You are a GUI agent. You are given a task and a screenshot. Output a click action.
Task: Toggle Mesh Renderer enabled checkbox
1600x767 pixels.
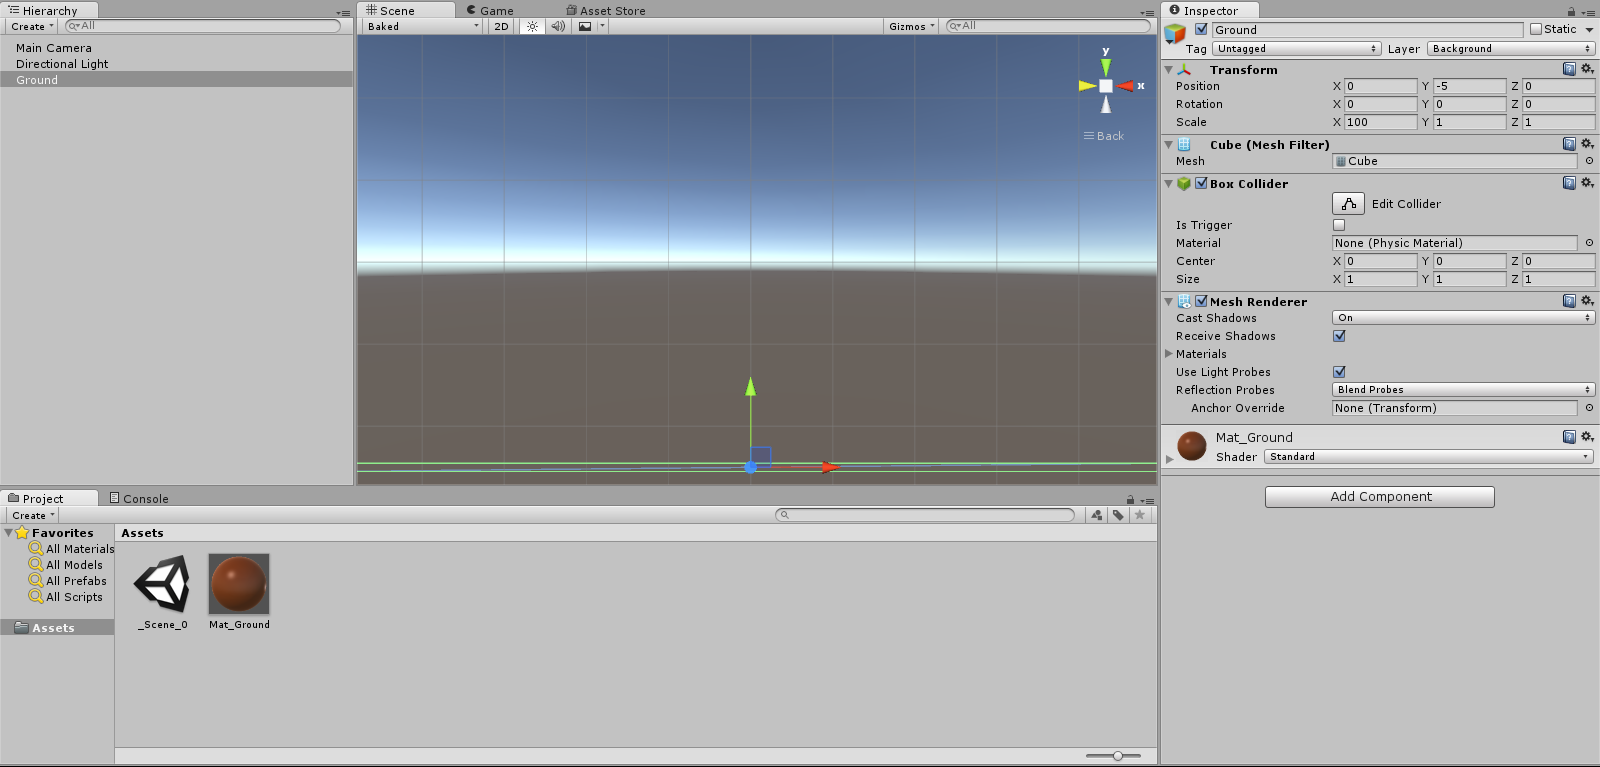(x=1201, y=301)
